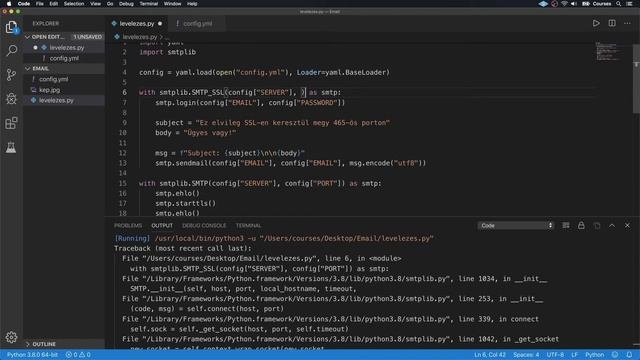The width and height of the screenshot is (640, 360).
Task: Open the Window menu
Action: click(172, 4)
